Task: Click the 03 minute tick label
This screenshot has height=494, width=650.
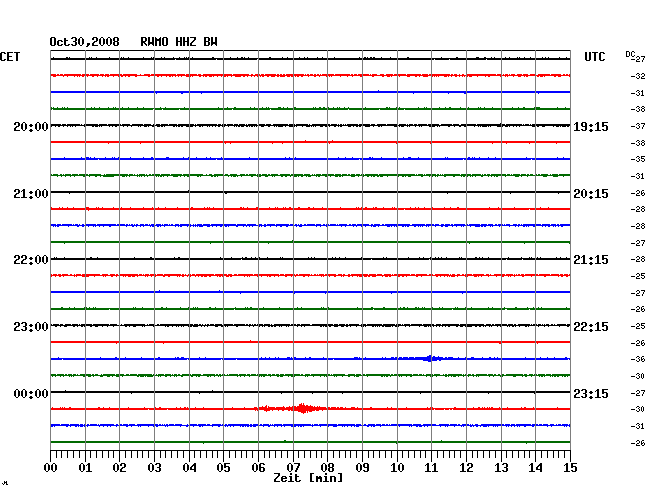Action: coord(154,467)
